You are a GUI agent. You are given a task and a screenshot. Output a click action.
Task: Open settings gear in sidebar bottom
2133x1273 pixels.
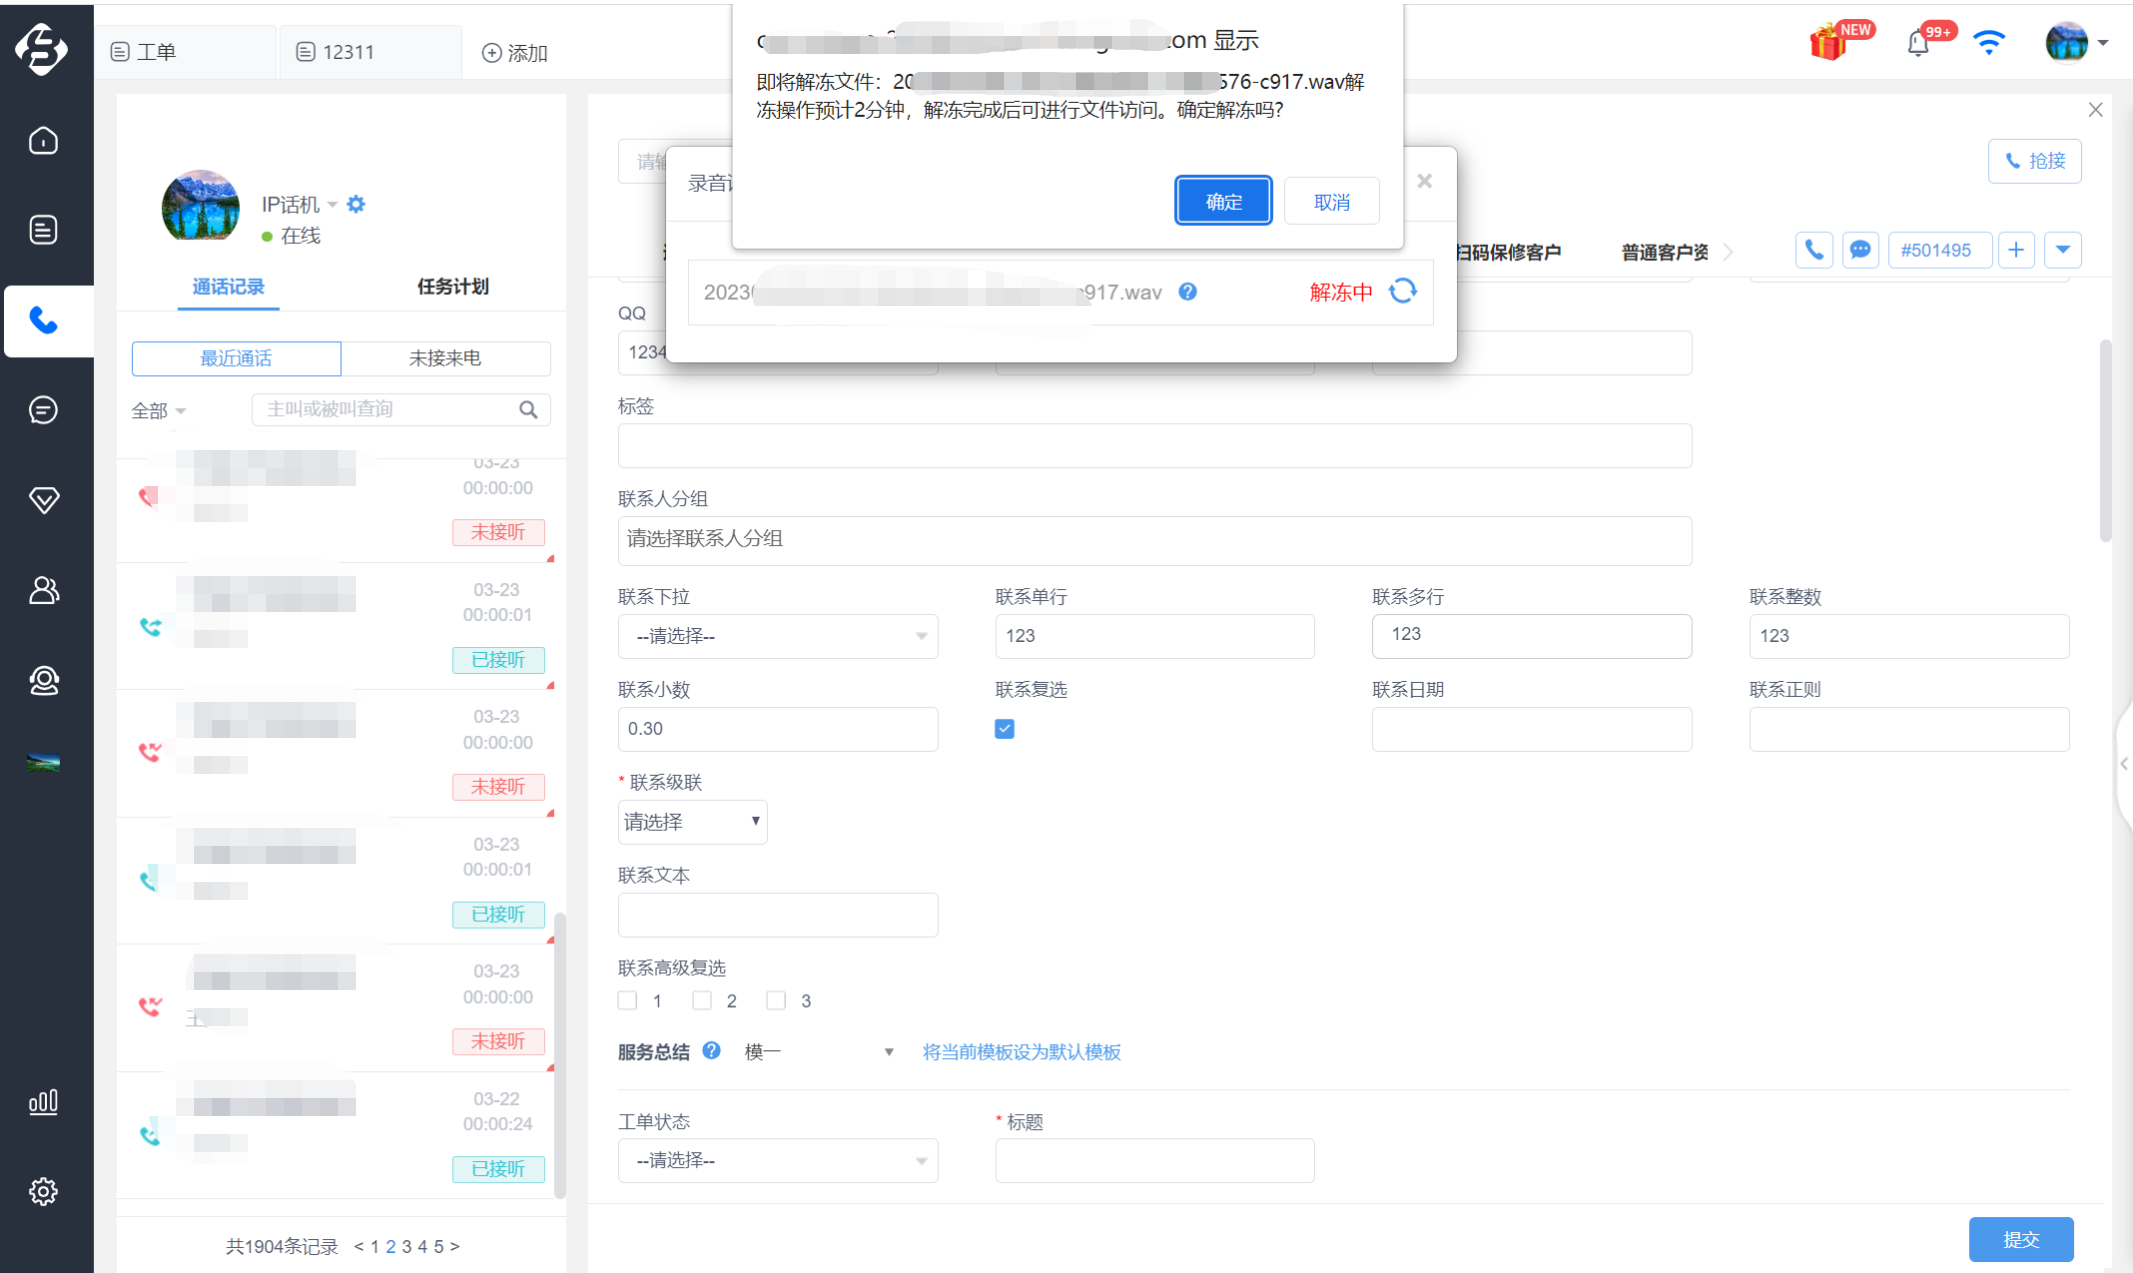pos(43,1191)
